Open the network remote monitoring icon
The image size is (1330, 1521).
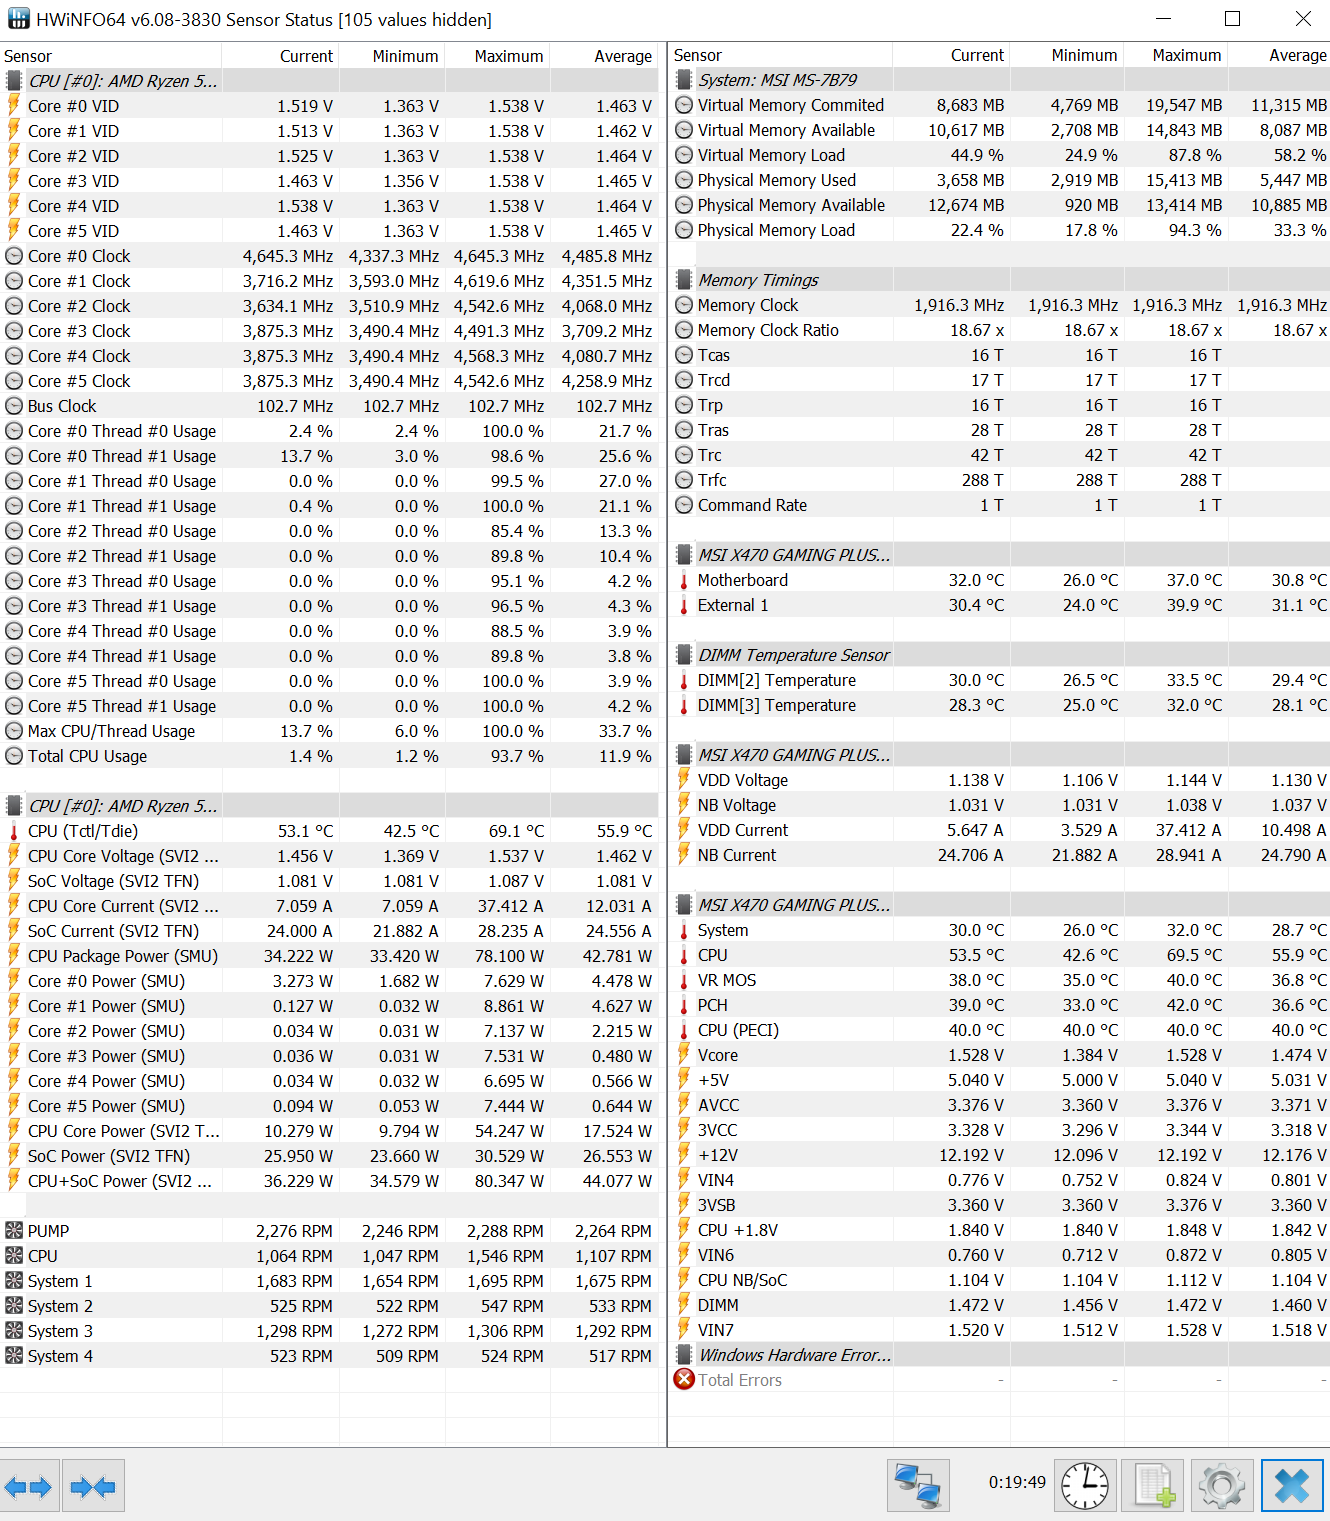[x=917, y=1485]
